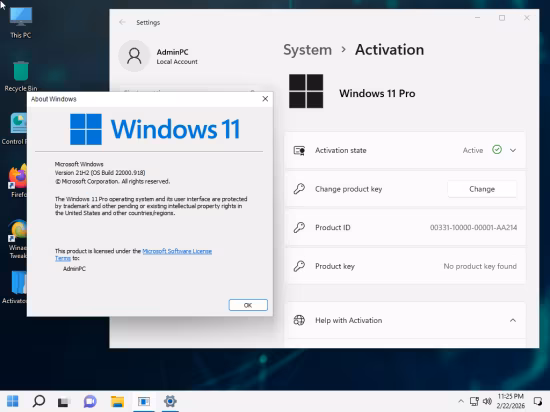Screen dimensions: 550x412
Task: Click the Version 21H2 OS Build line
Action: (x=100, y=173)
